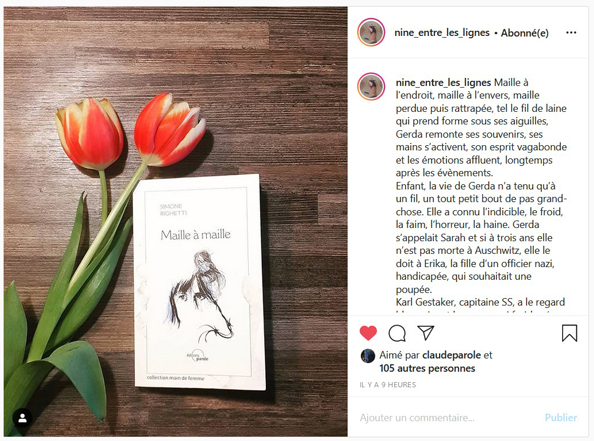Select the caption text about Gerda
This screenshot has height=441, width=594.
(481, 192)
